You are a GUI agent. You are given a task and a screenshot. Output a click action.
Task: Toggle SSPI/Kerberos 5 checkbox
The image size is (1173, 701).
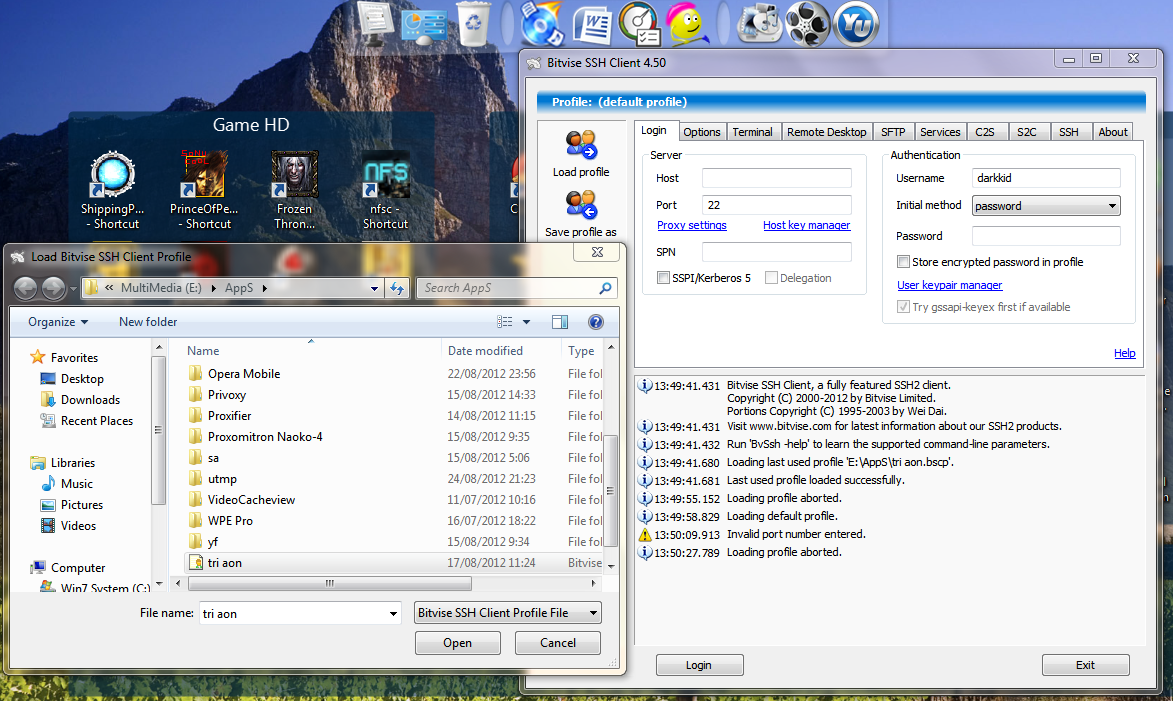(664, 278)
